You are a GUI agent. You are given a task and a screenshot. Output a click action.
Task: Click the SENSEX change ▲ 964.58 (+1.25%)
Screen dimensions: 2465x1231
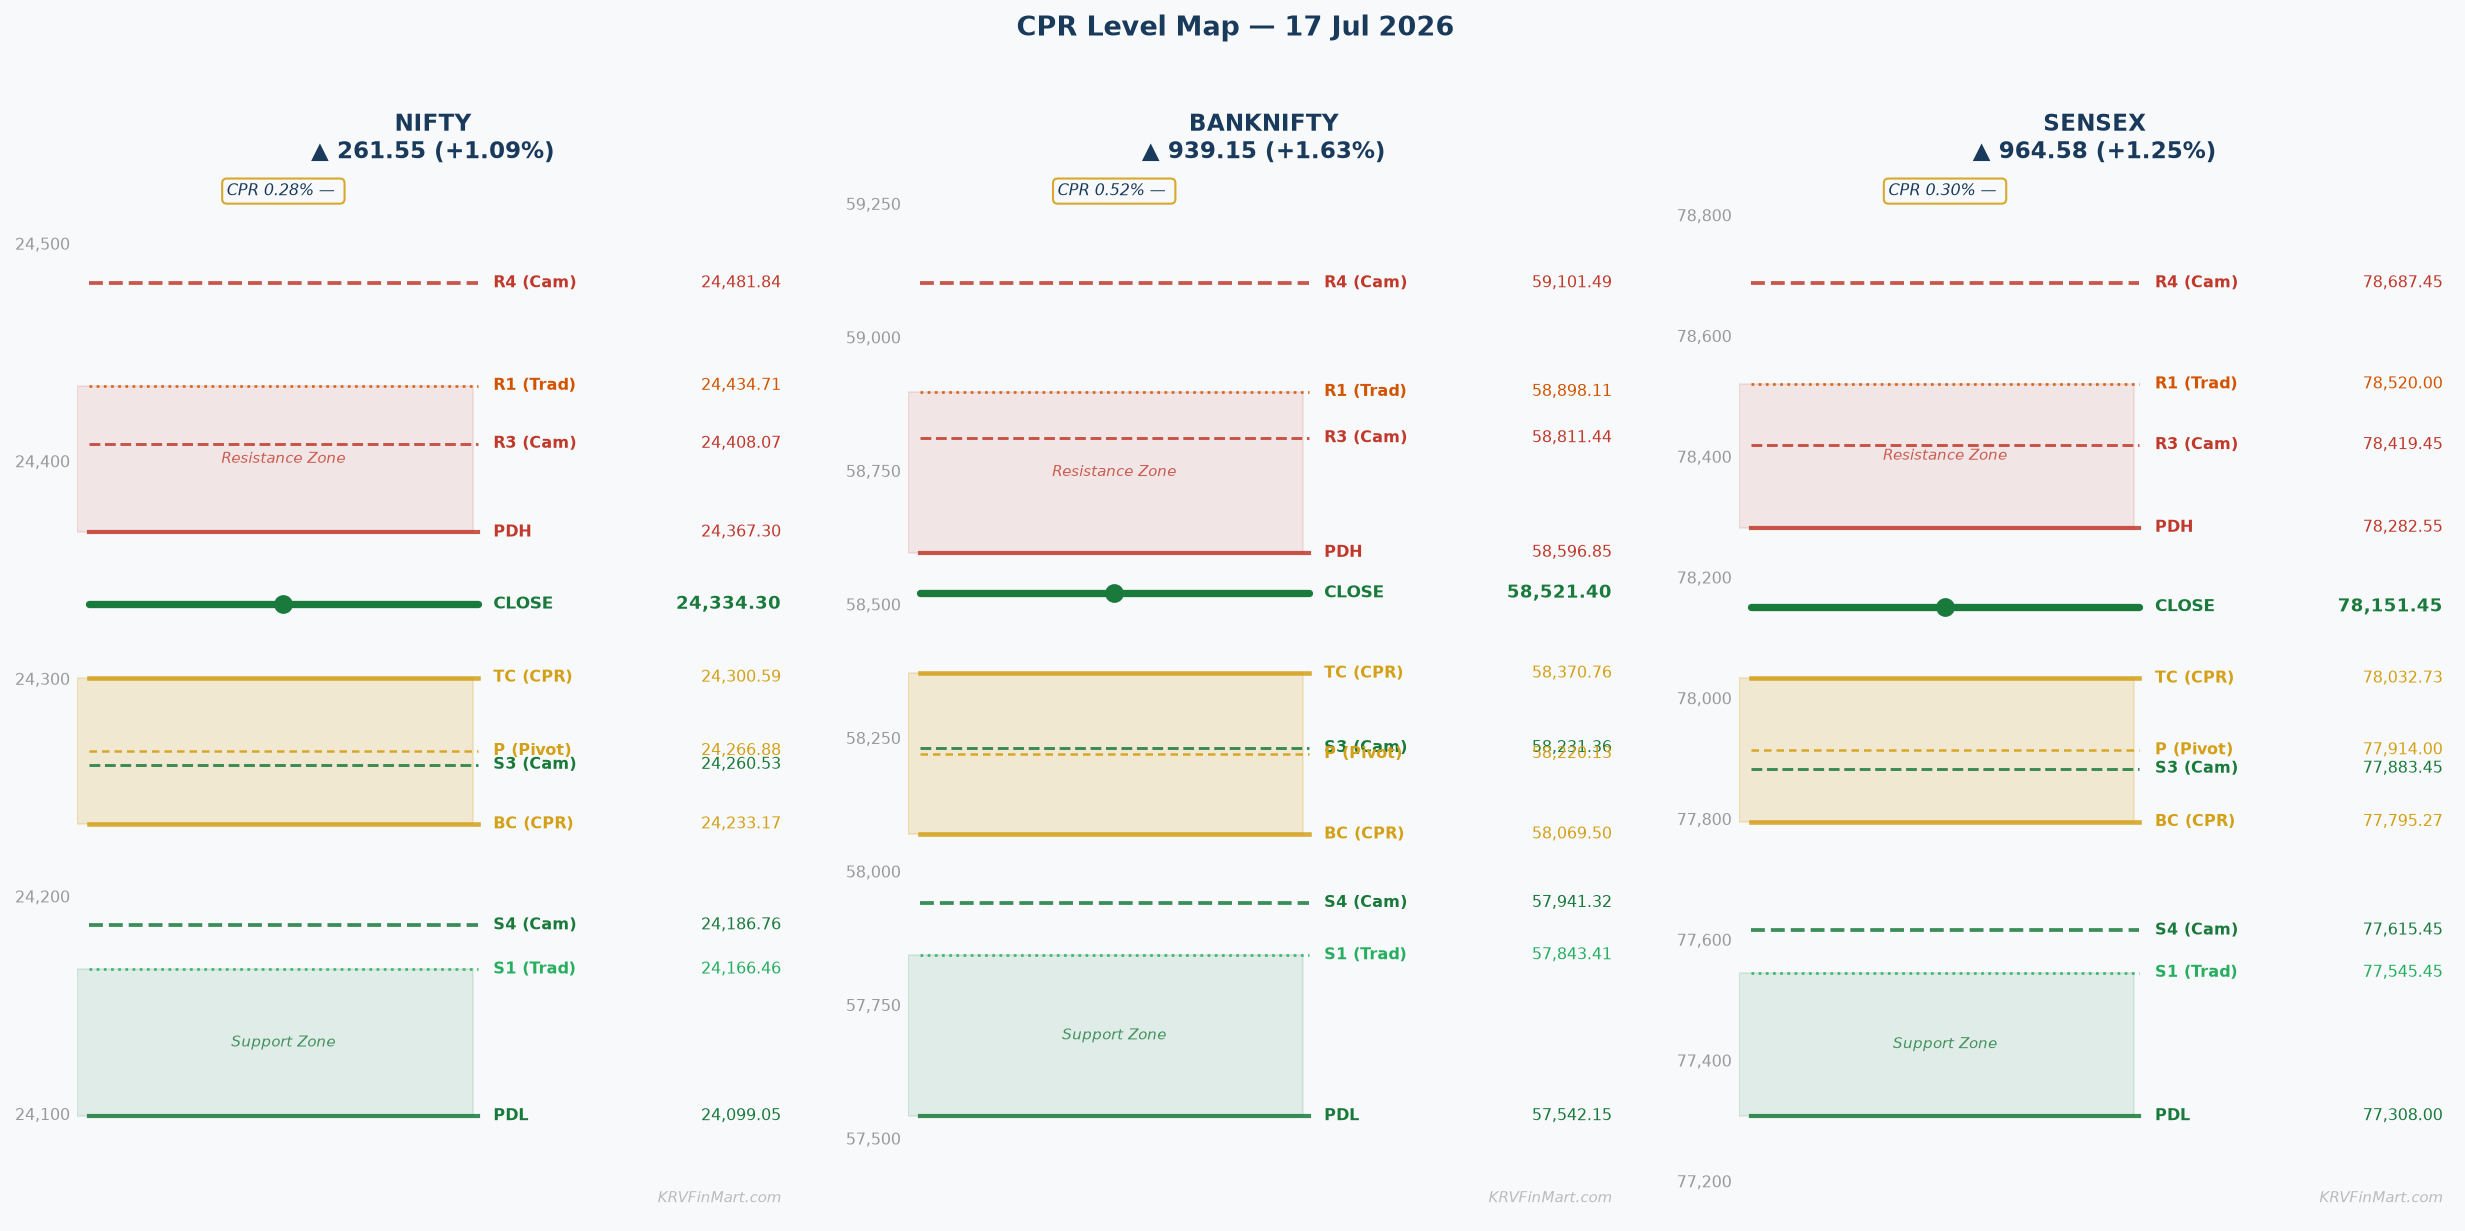pyautogui.click(x=2094, y=151)
